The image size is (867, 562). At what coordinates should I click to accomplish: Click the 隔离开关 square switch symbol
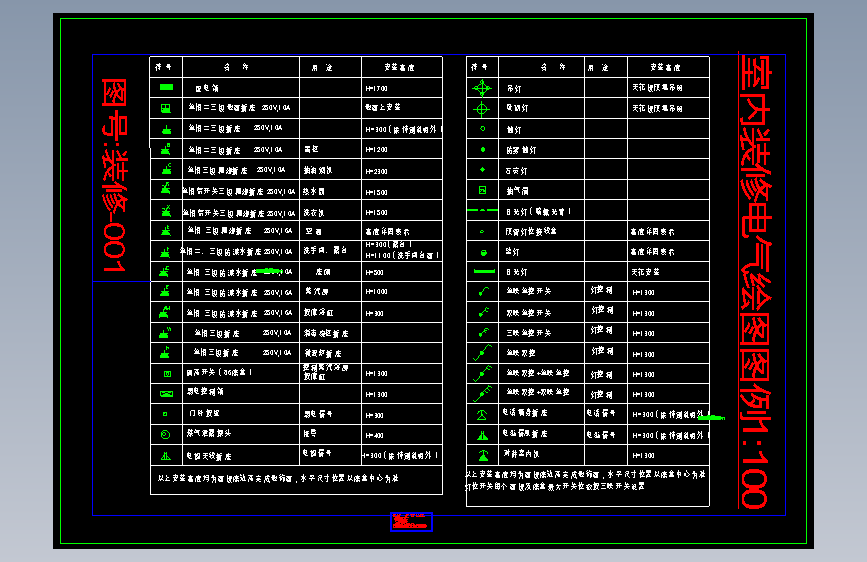pyautogui.click(x=167, y=374)
